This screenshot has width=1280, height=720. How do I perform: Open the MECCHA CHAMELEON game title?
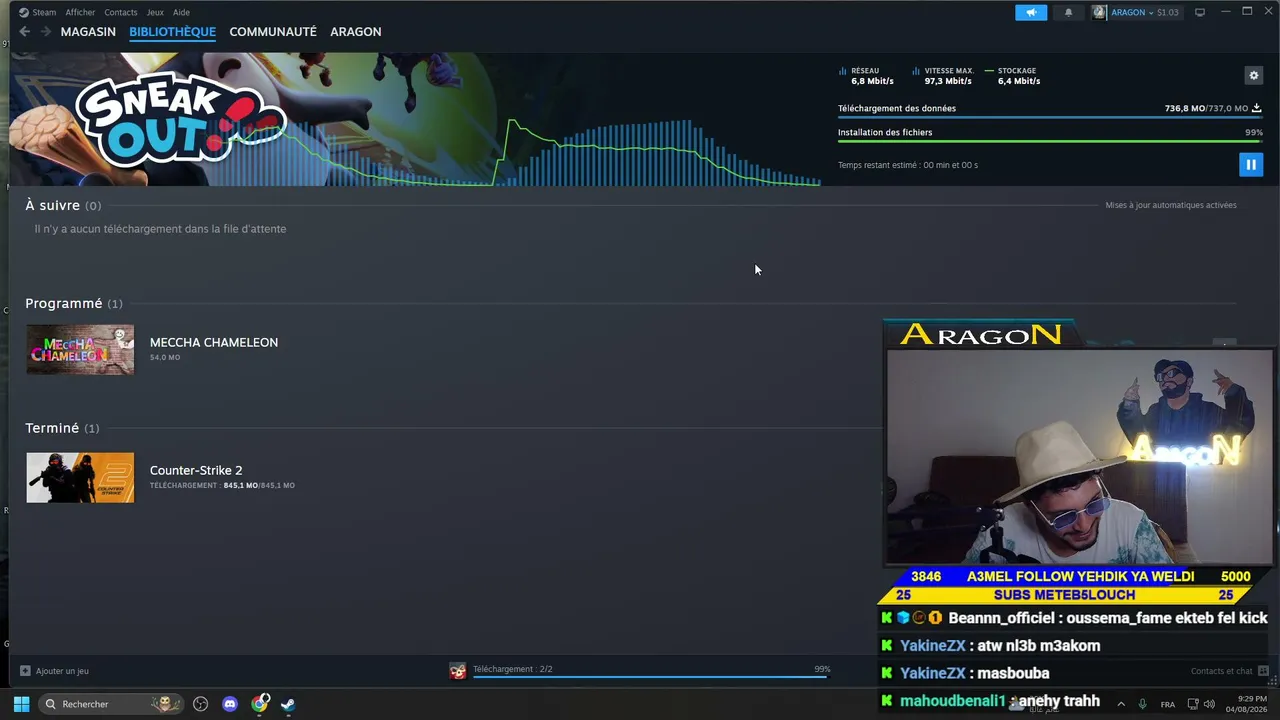[214, 342]
